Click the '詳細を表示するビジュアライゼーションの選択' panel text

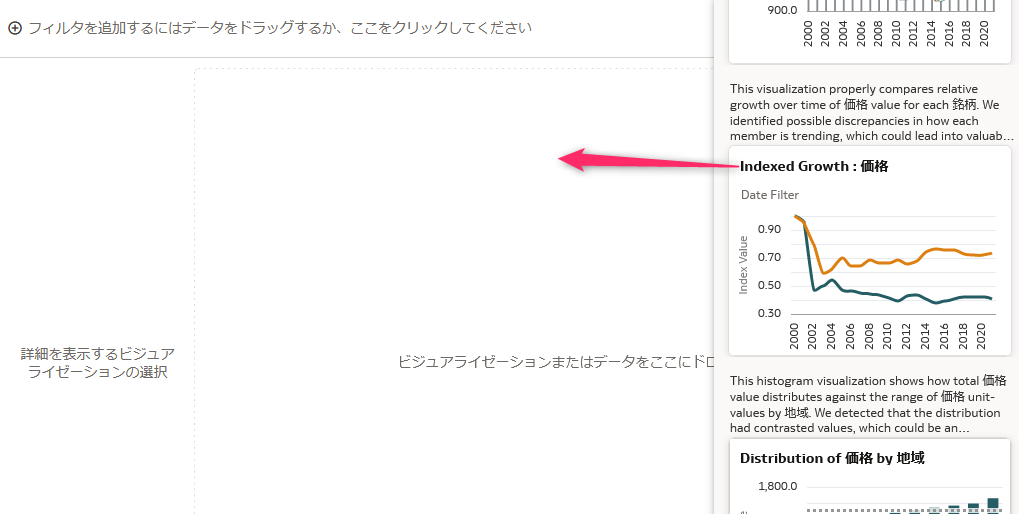coord(97,363)
